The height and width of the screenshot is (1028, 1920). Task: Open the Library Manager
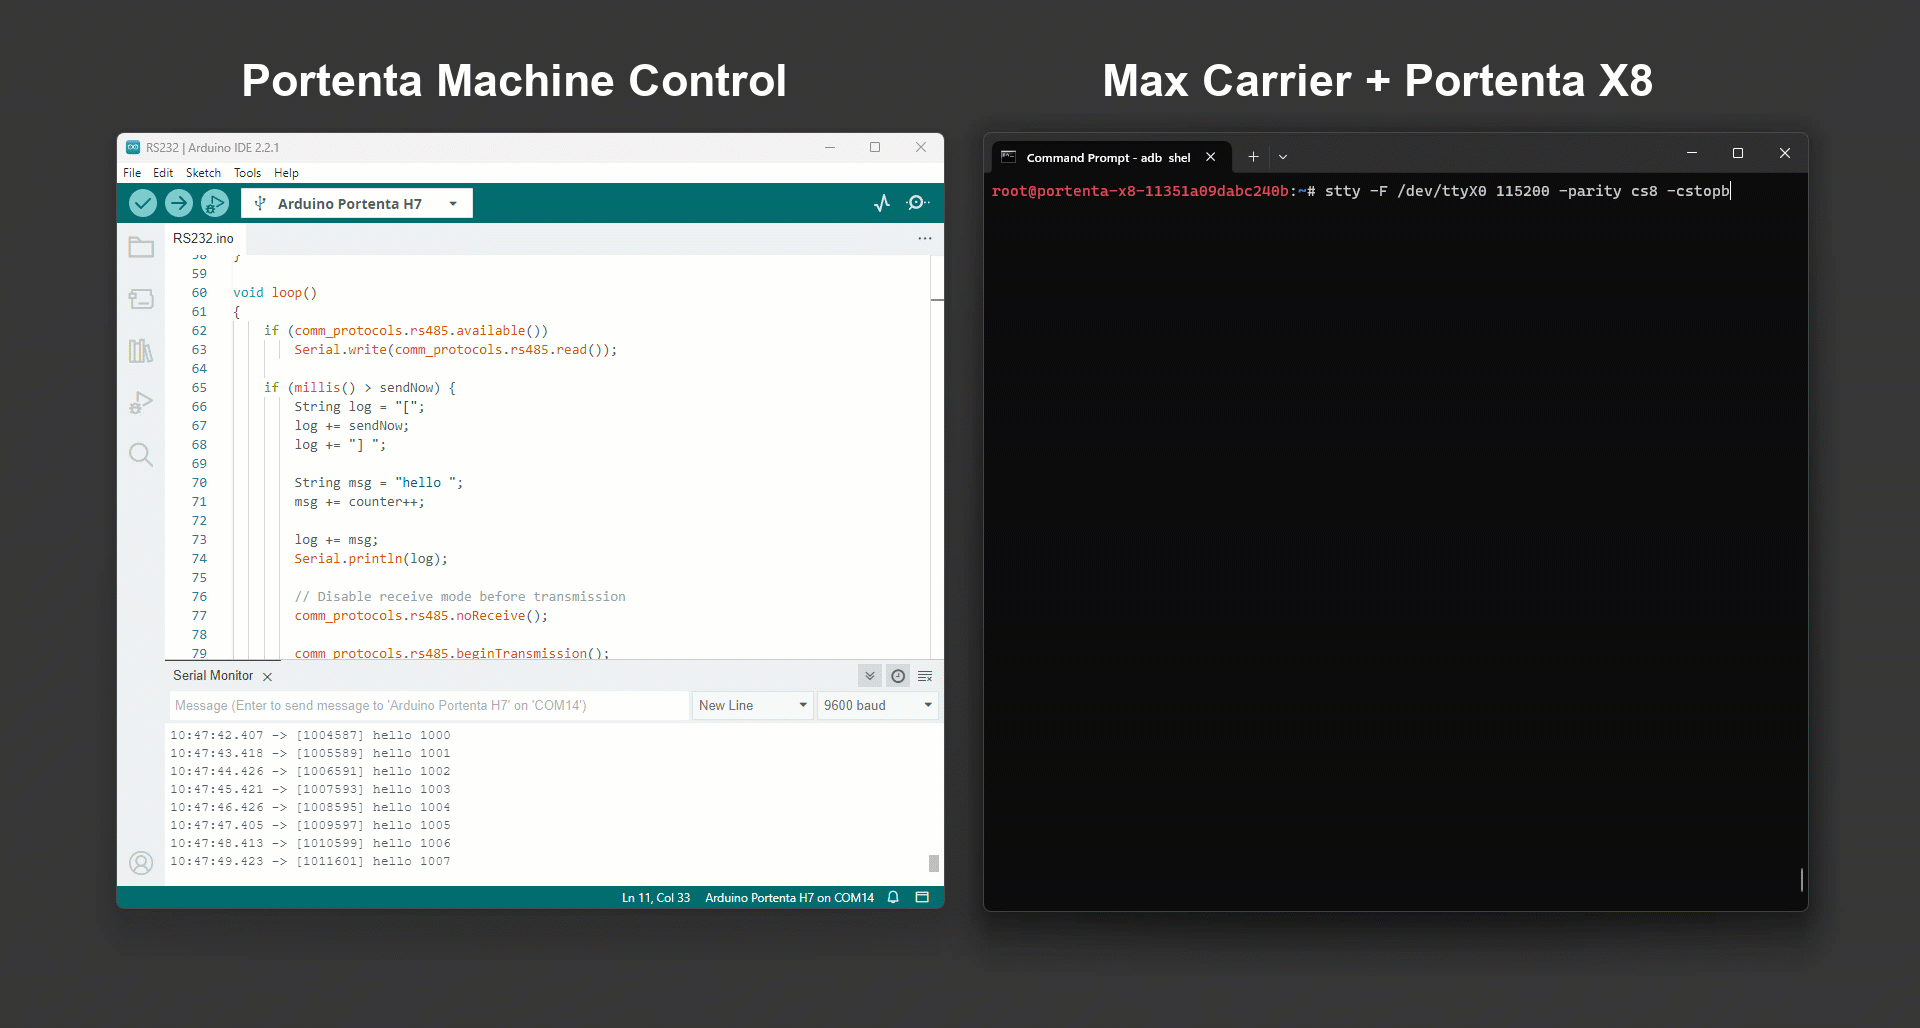click(x=141, y=350)
